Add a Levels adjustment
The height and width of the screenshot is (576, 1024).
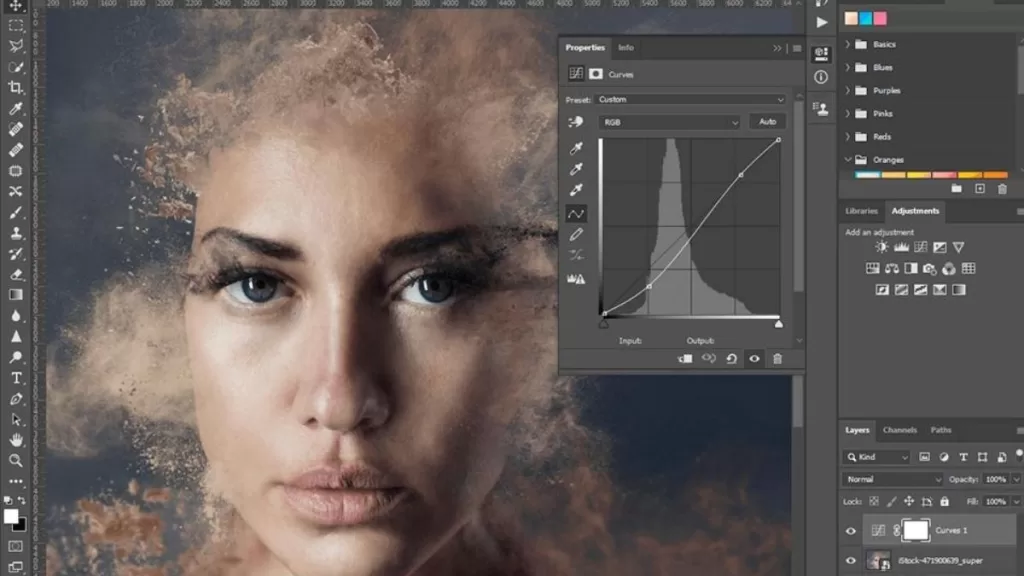[x=901, y=247]
